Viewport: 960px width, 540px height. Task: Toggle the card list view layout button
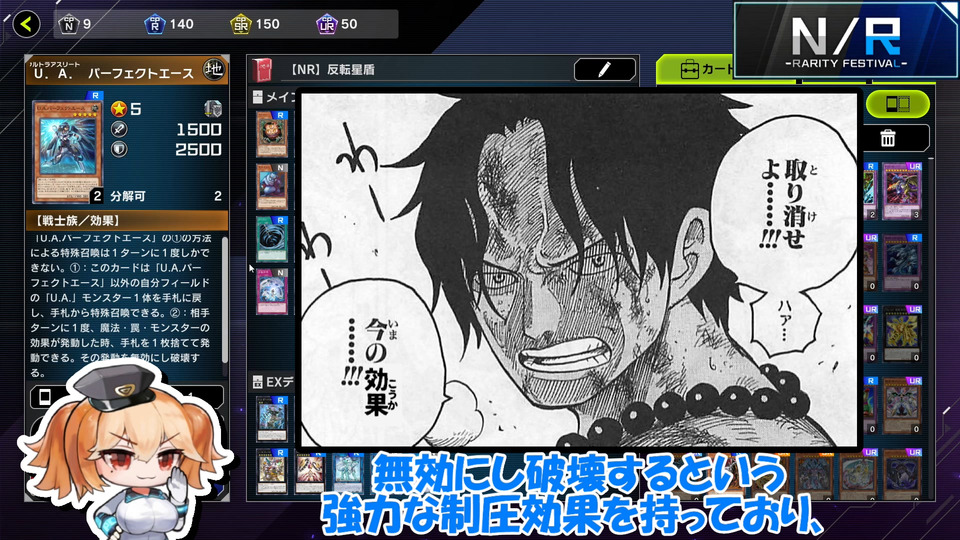pyautogui.click(x=898, y=103)
